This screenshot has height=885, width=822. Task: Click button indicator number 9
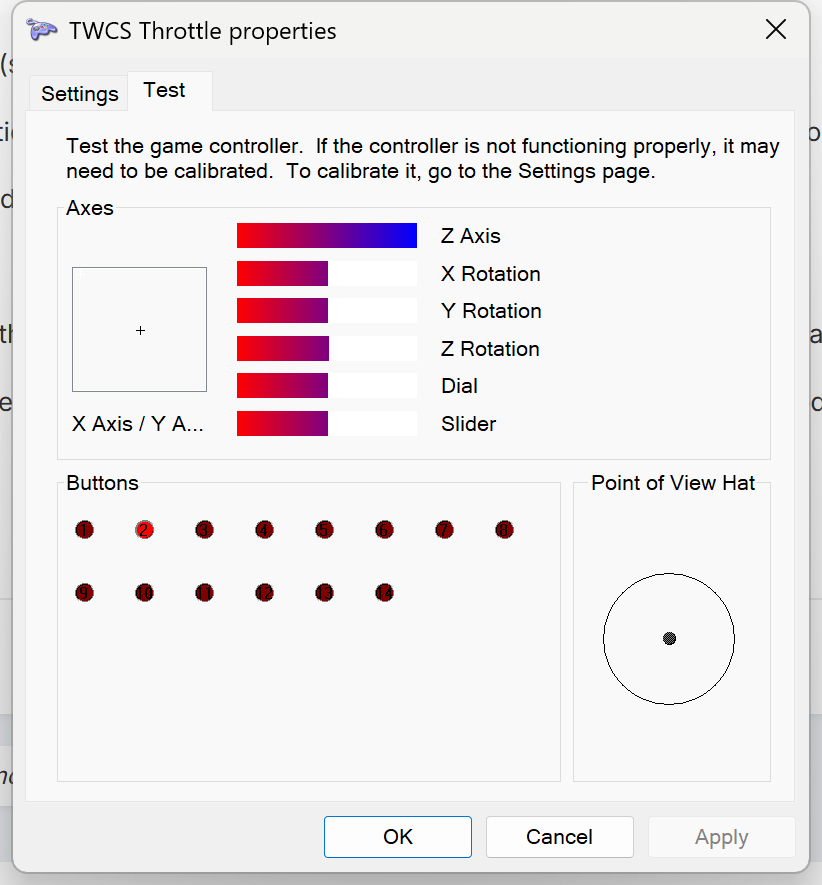coord(84,593)
